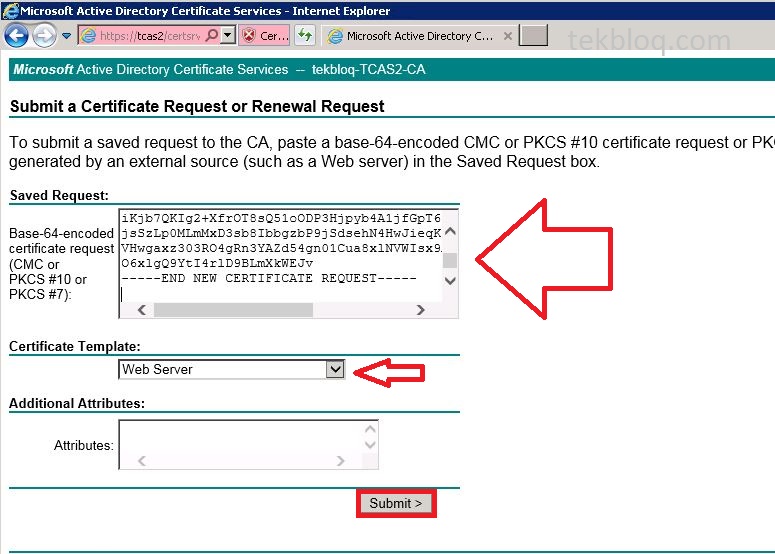Click right arrow in Attributes horizontal scrollbar
The height and width of the screenshot is (554, 775).
point(341,461)
